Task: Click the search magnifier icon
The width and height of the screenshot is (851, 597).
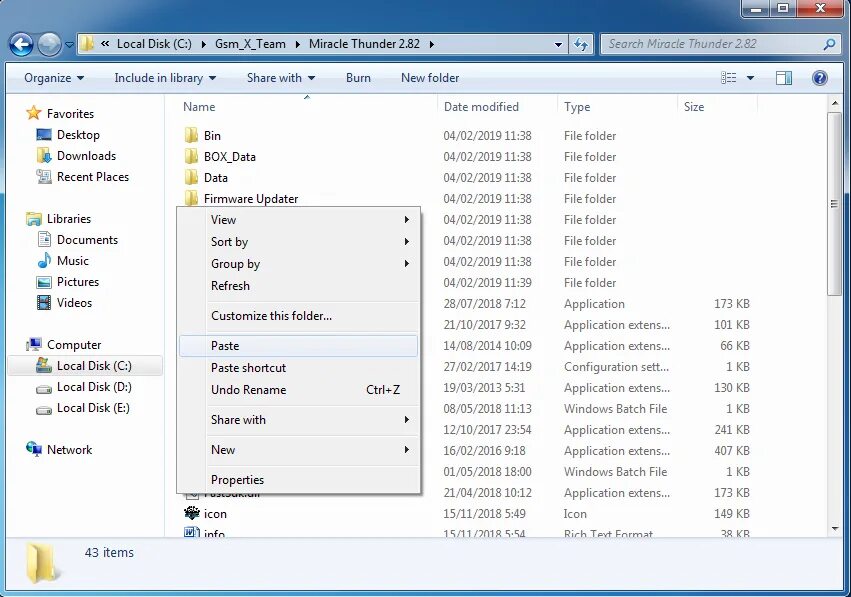Action: tap(829, 45)
